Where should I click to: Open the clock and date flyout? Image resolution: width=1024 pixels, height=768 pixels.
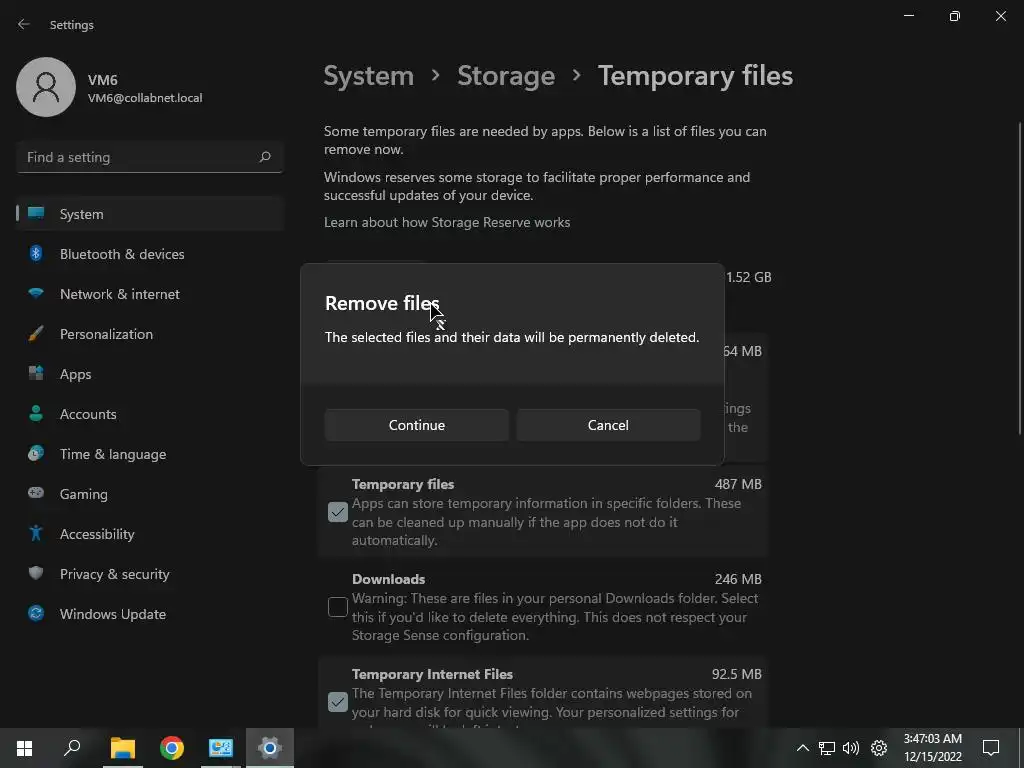(933, 748)
